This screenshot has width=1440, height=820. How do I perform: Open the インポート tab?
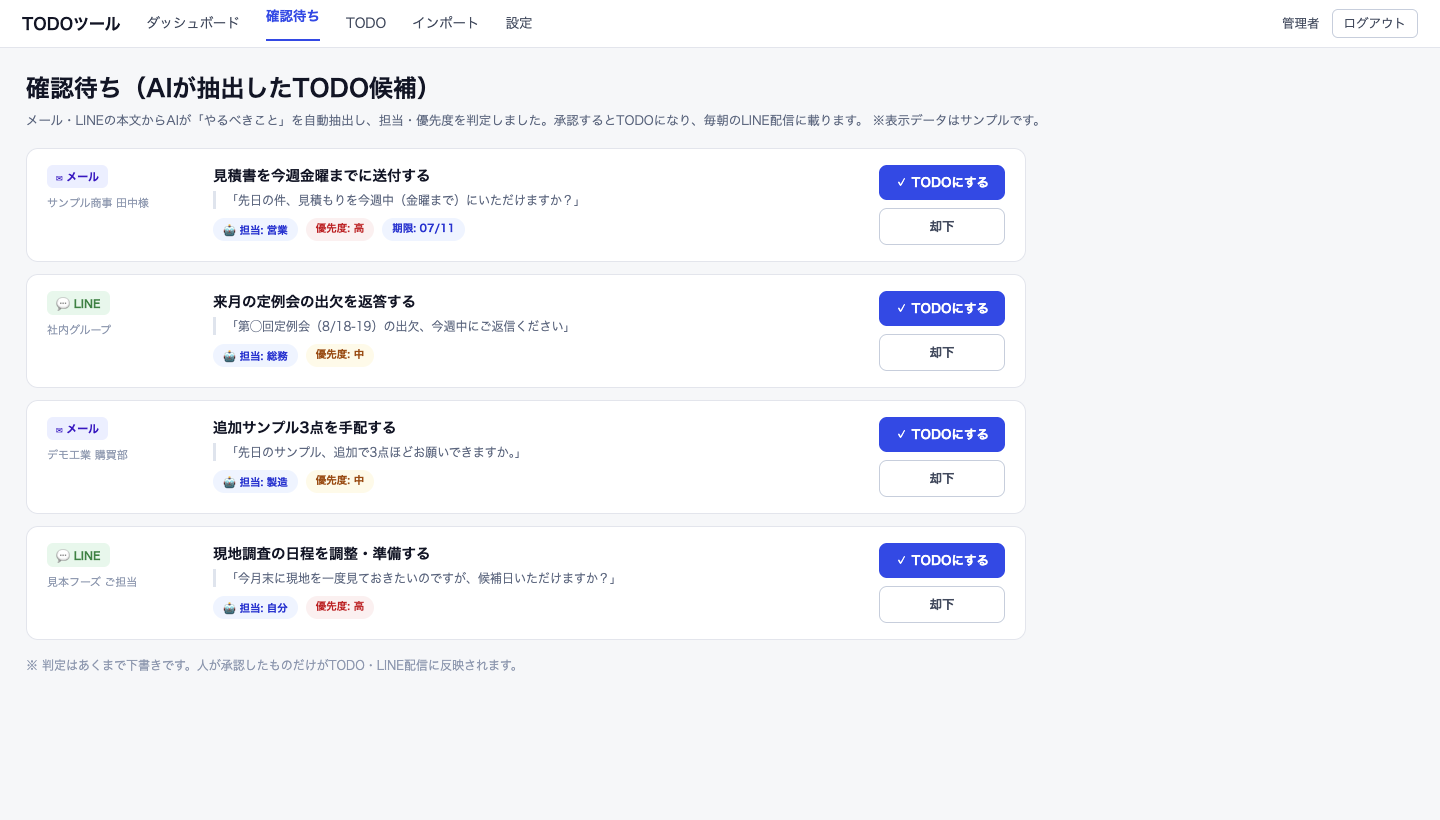point(446,23)
